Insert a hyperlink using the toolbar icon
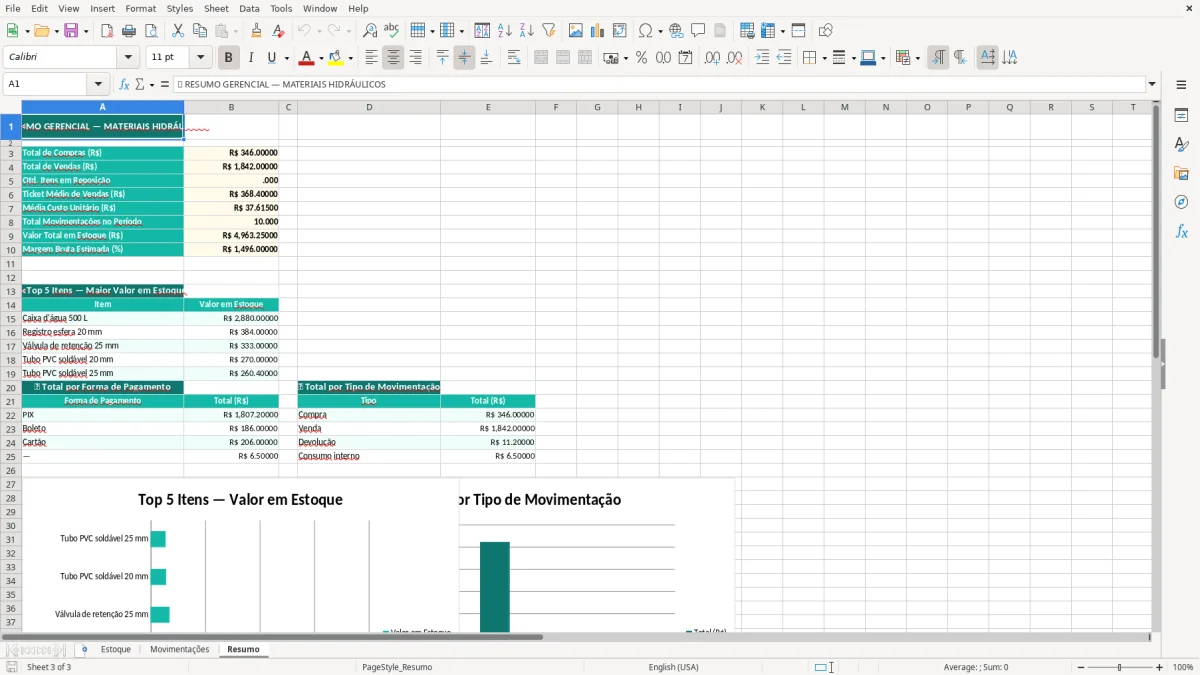The image size is (1200, 675). [x=676, y=31]
